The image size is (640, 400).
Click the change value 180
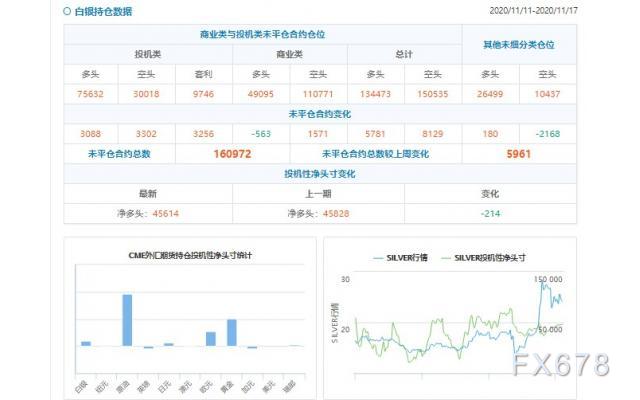[490, 134]
